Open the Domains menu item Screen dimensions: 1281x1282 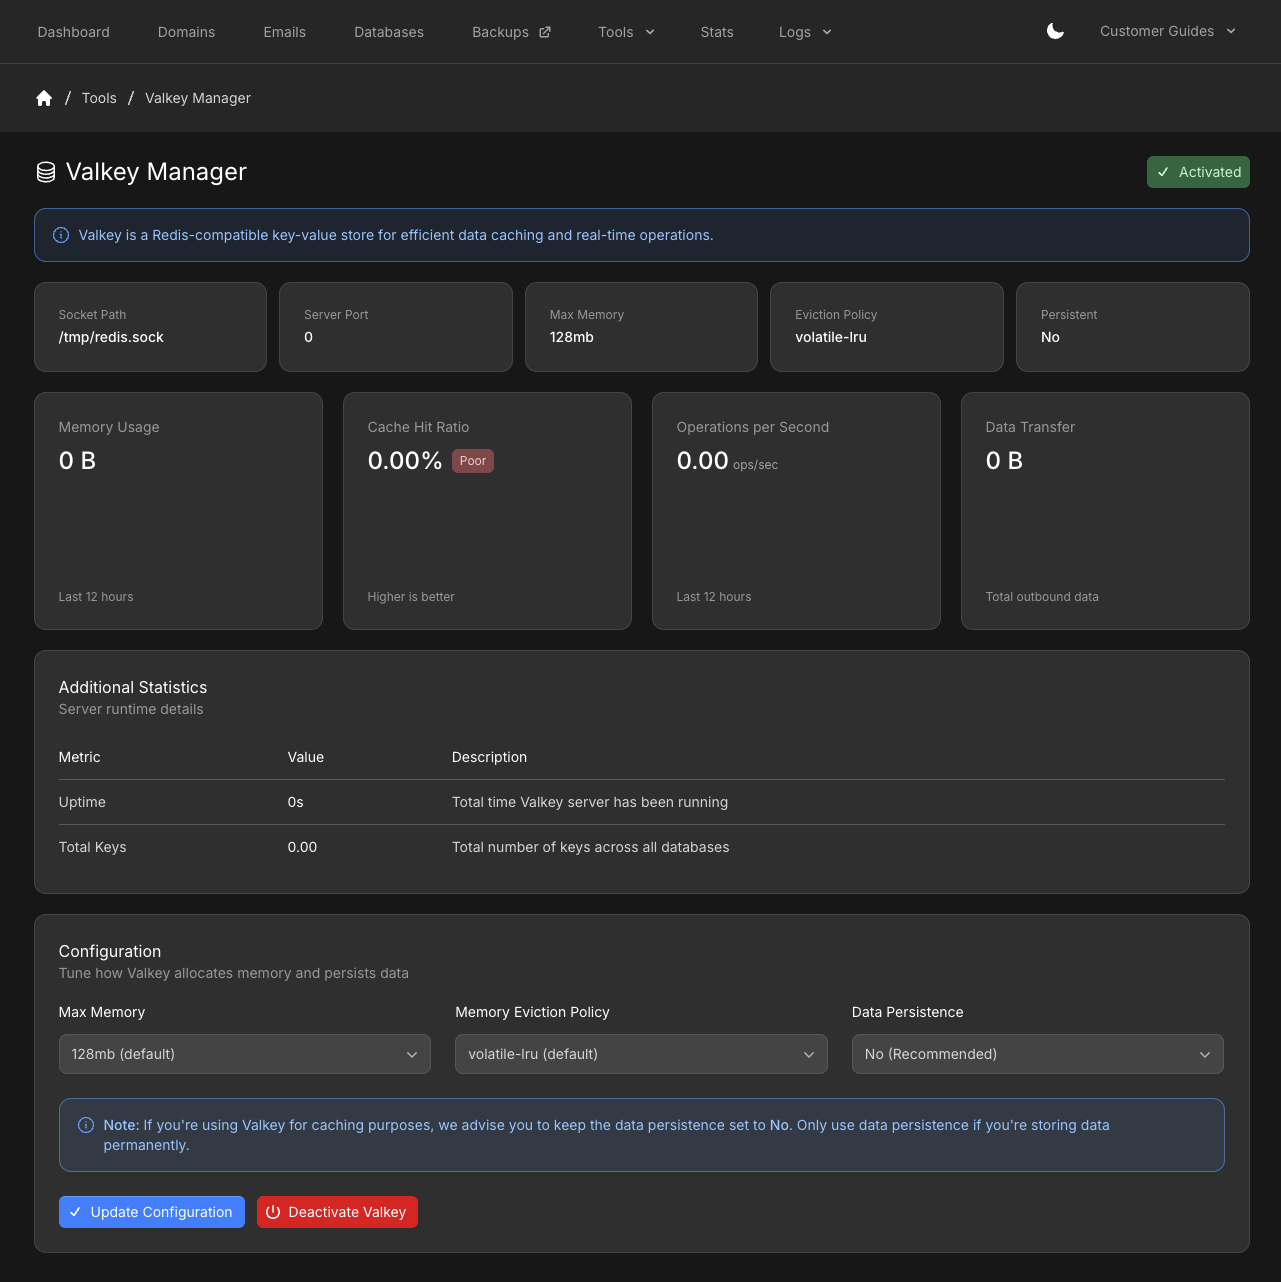coord(186,32)
